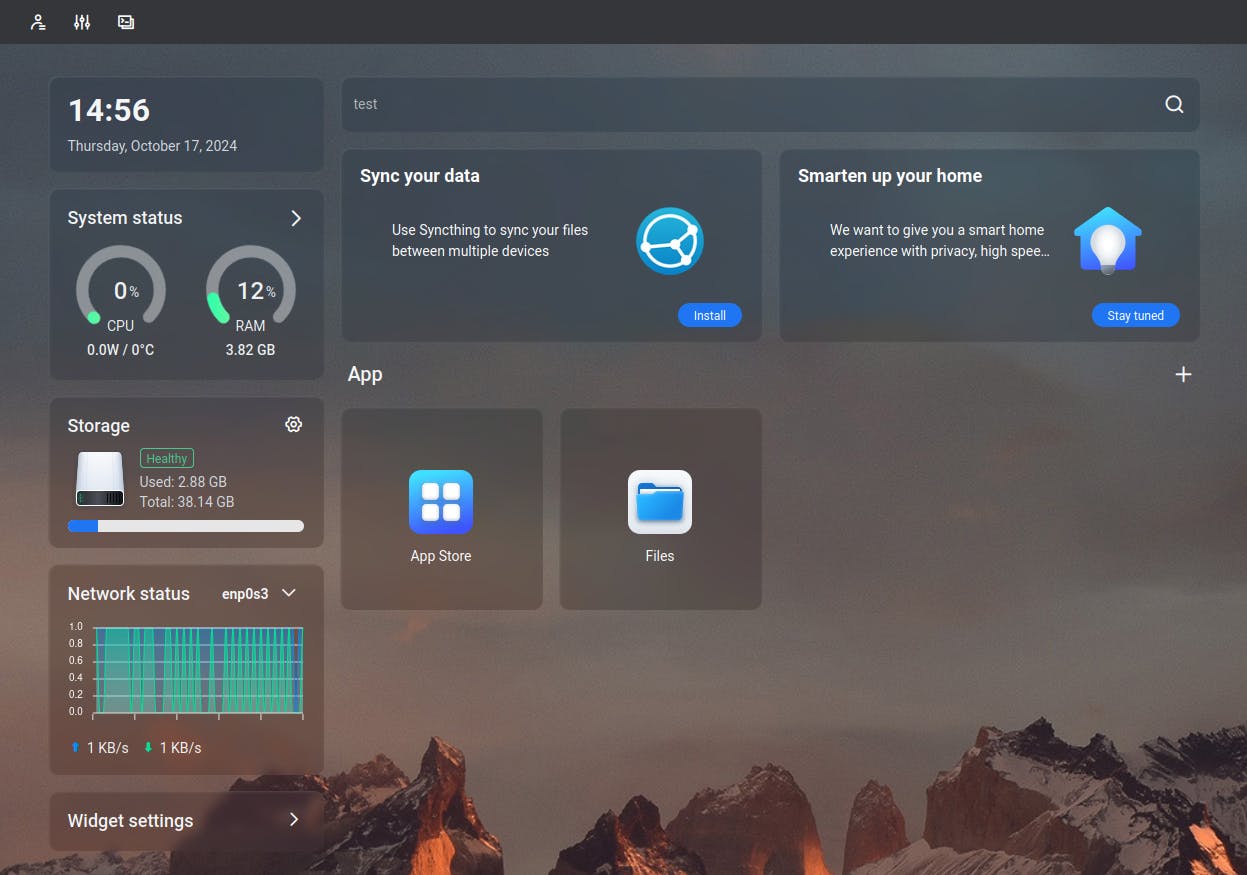1247x875 pixels.
Task: Focus the search input field
Action: pyautogui.click(x=750, y=104)
